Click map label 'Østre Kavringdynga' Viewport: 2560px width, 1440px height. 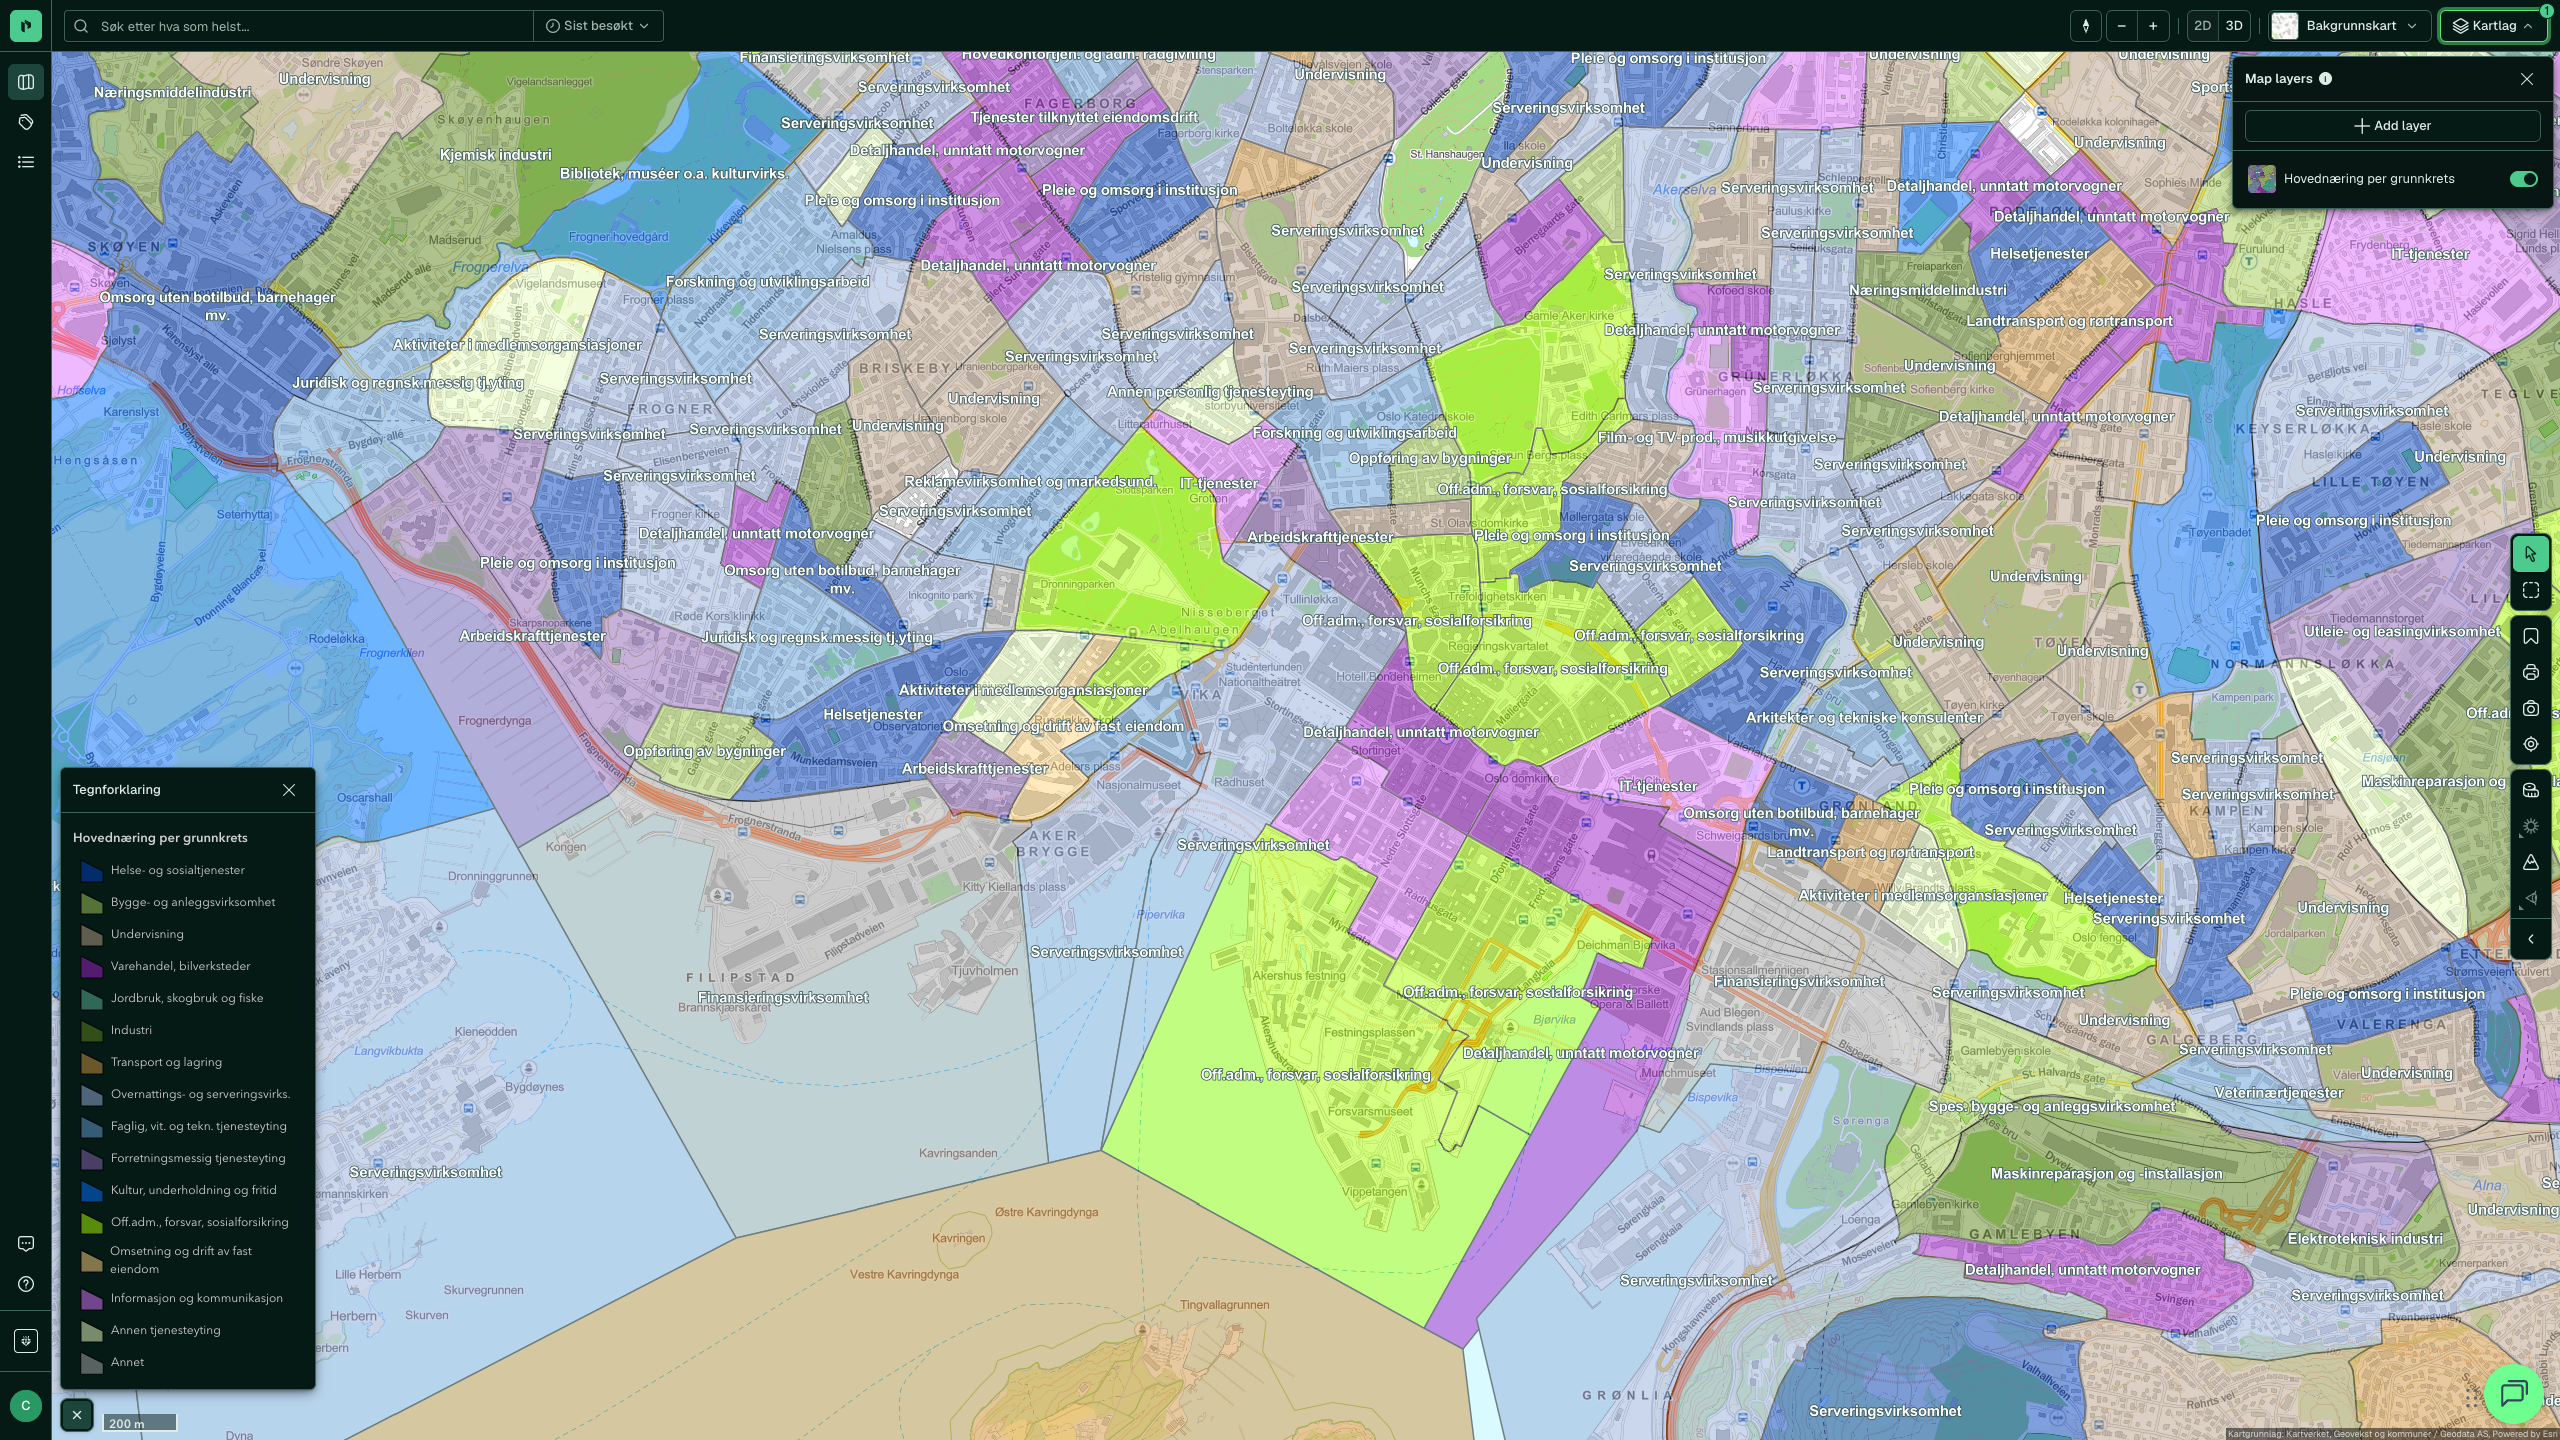coord(1046,1212)
